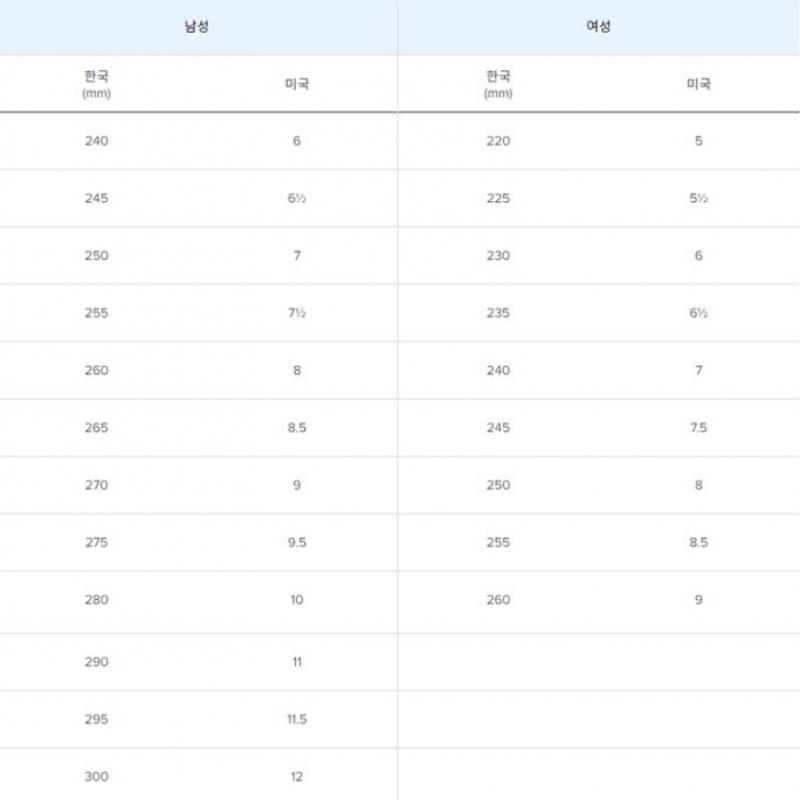Click the 남성 column group header
This screenshot has height=800, width=800.
197,26
